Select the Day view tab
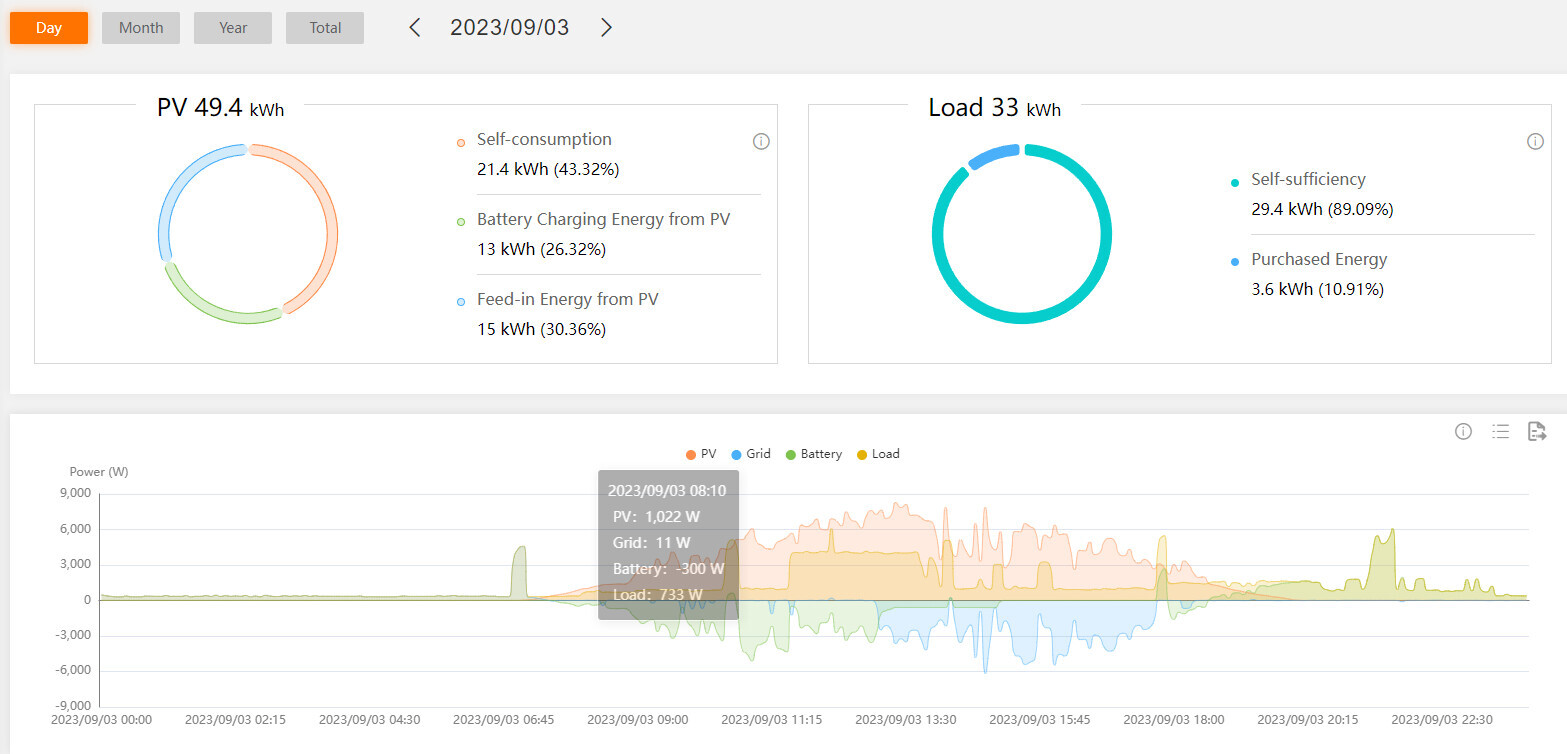This screenshot has width=1567, height=754. (x=49, y=28)
